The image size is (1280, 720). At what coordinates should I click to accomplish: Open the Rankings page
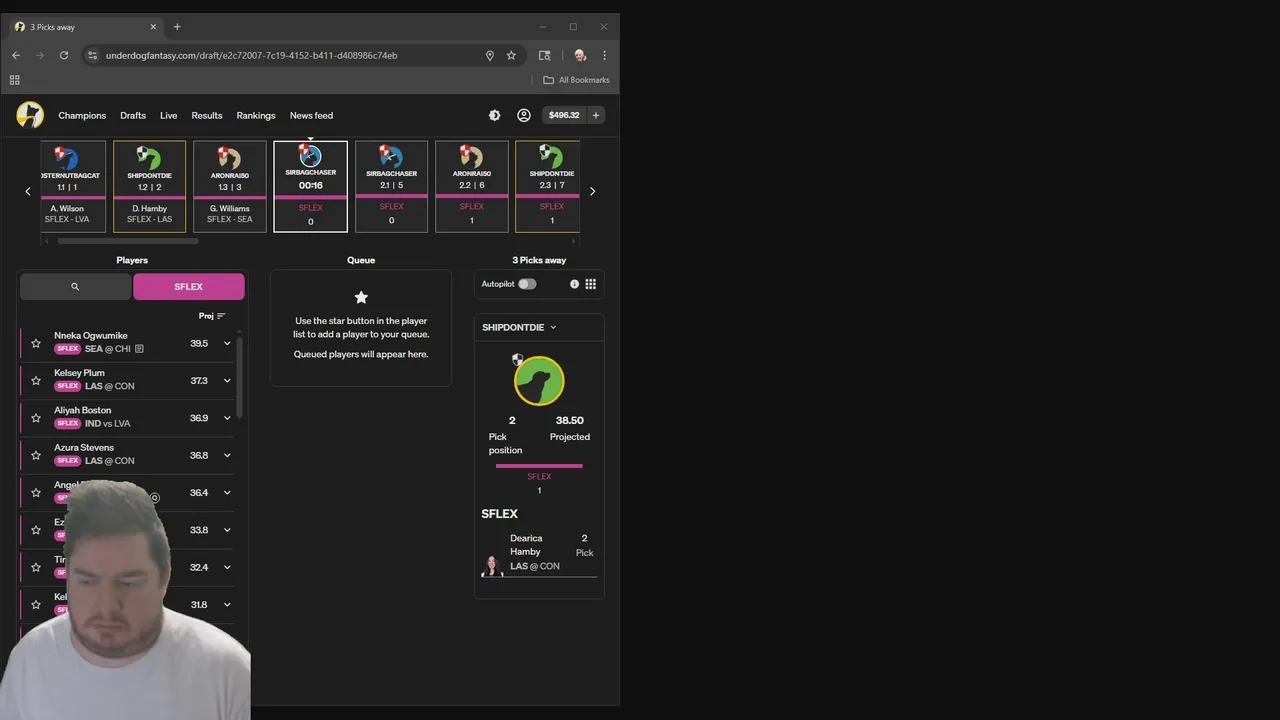pos(256,115)
